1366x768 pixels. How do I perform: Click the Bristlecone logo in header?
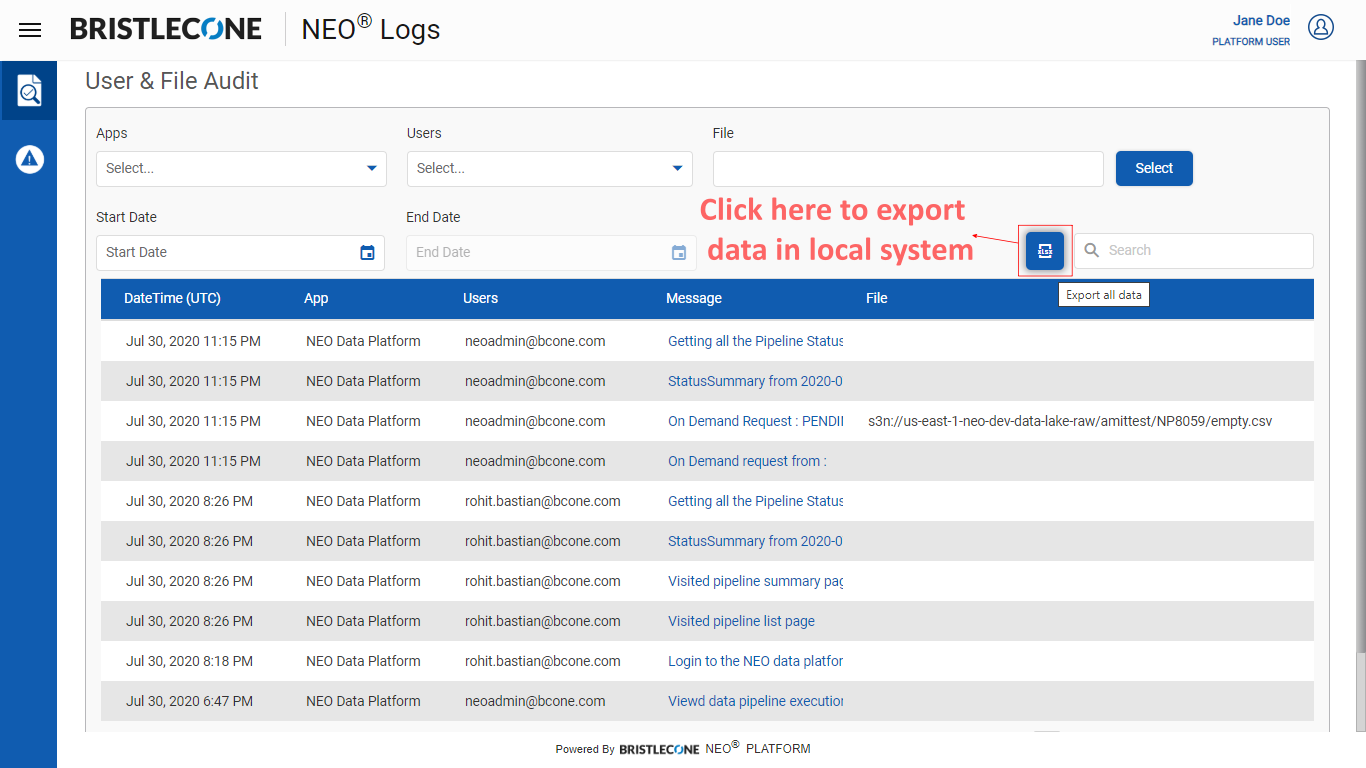(166, 29)
